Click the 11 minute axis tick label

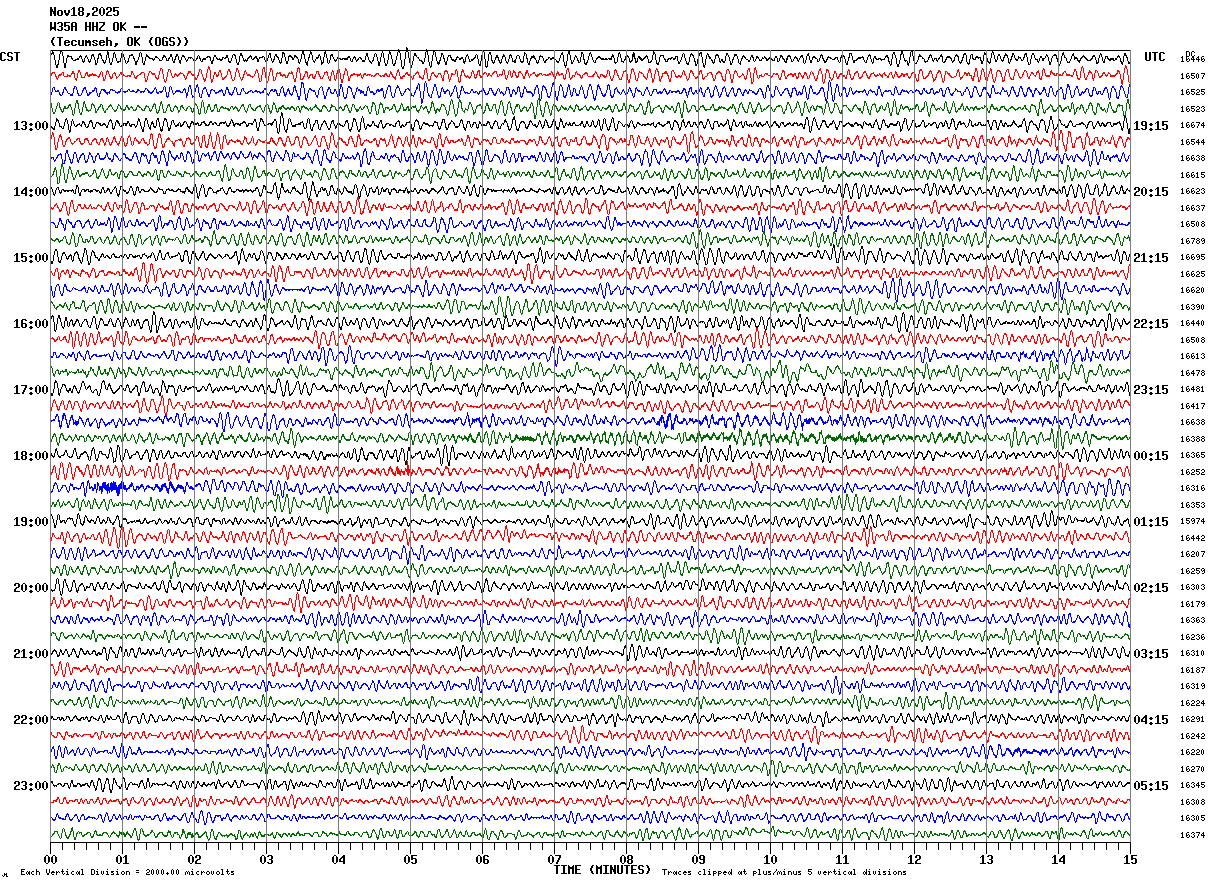click(x=842, y=859)
